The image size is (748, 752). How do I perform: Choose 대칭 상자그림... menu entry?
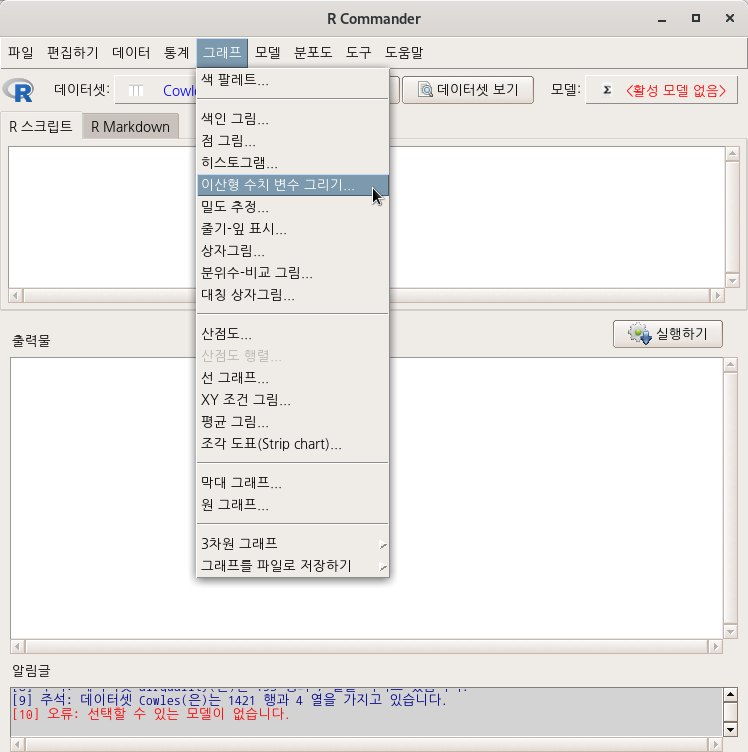pyautogui.click(x=292, y=294)
